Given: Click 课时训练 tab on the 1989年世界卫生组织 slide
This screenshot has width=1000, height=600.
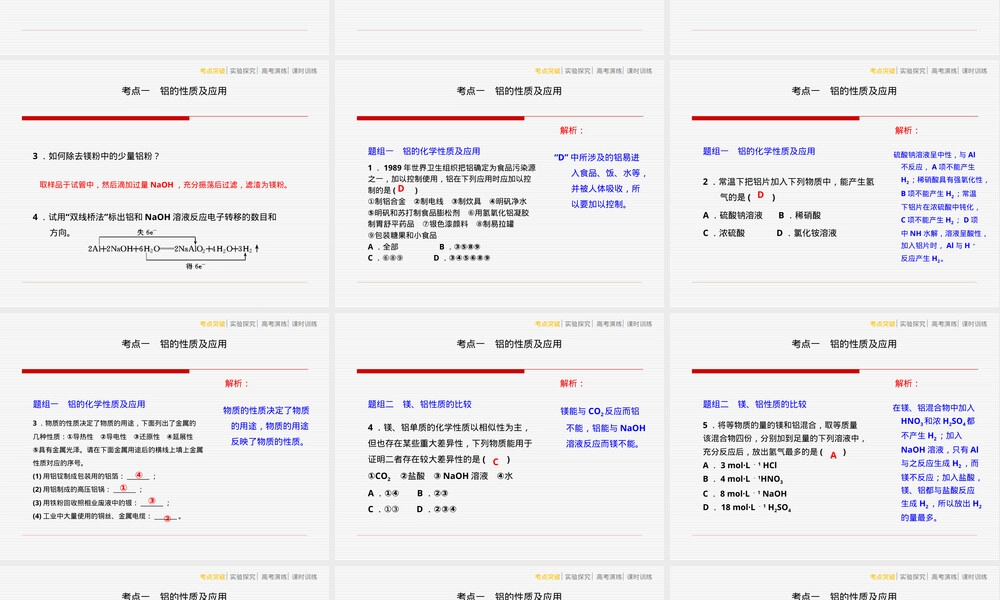Looking at the screenshot, I should (x=639, y=71).
